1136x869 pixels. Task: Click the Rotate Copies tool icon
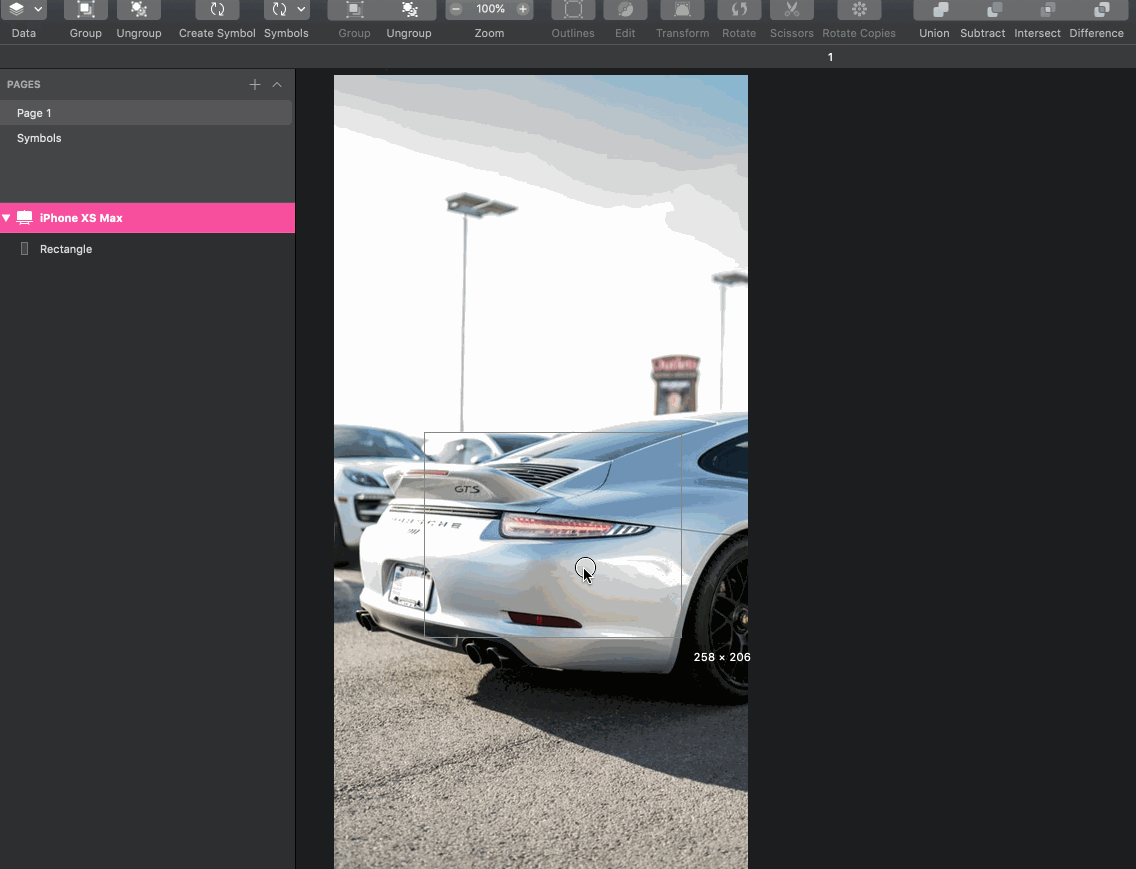(859, 10)
